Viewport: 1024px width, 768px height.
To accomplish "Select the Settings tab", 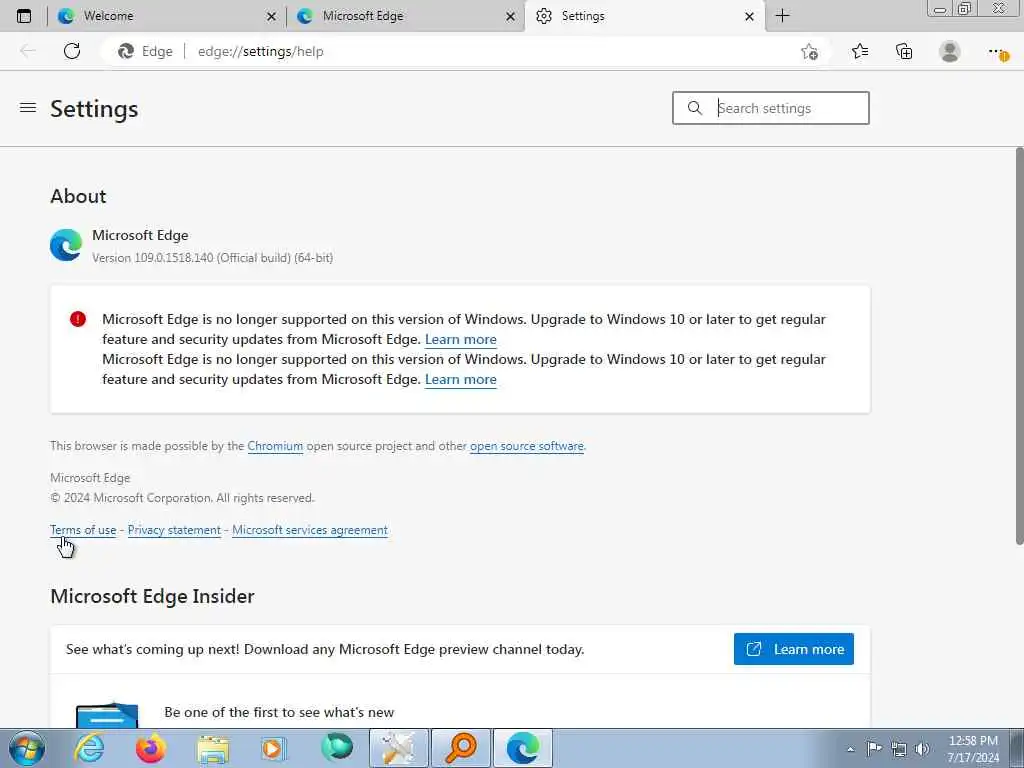I will [644, 16].
